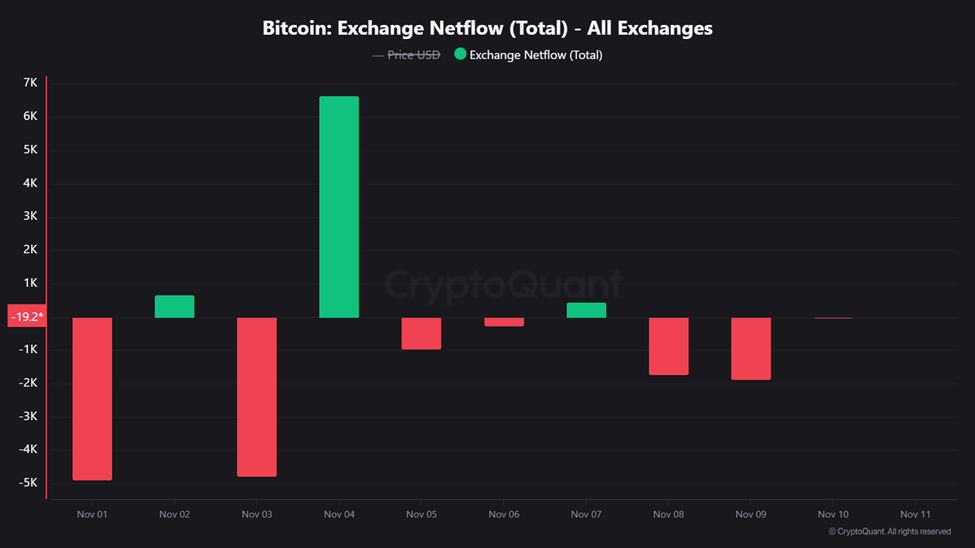Screen dimensions: 975x548
Task: Select the red Nov 08 bar
Action: [x=668, y=346]
